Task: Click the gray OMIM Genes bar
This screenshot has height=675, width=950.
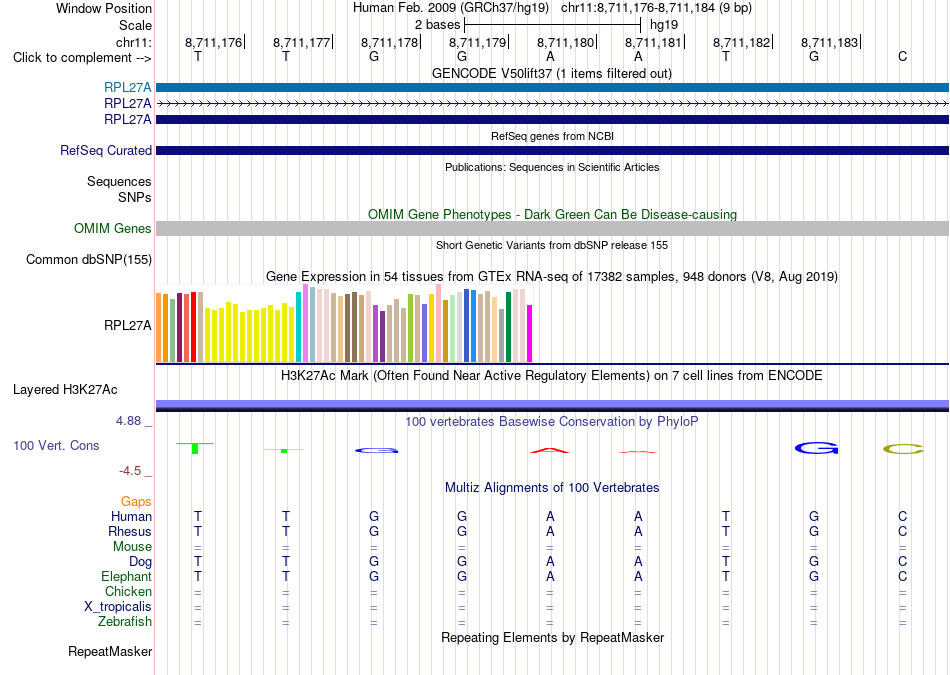Action: [552, 228]
